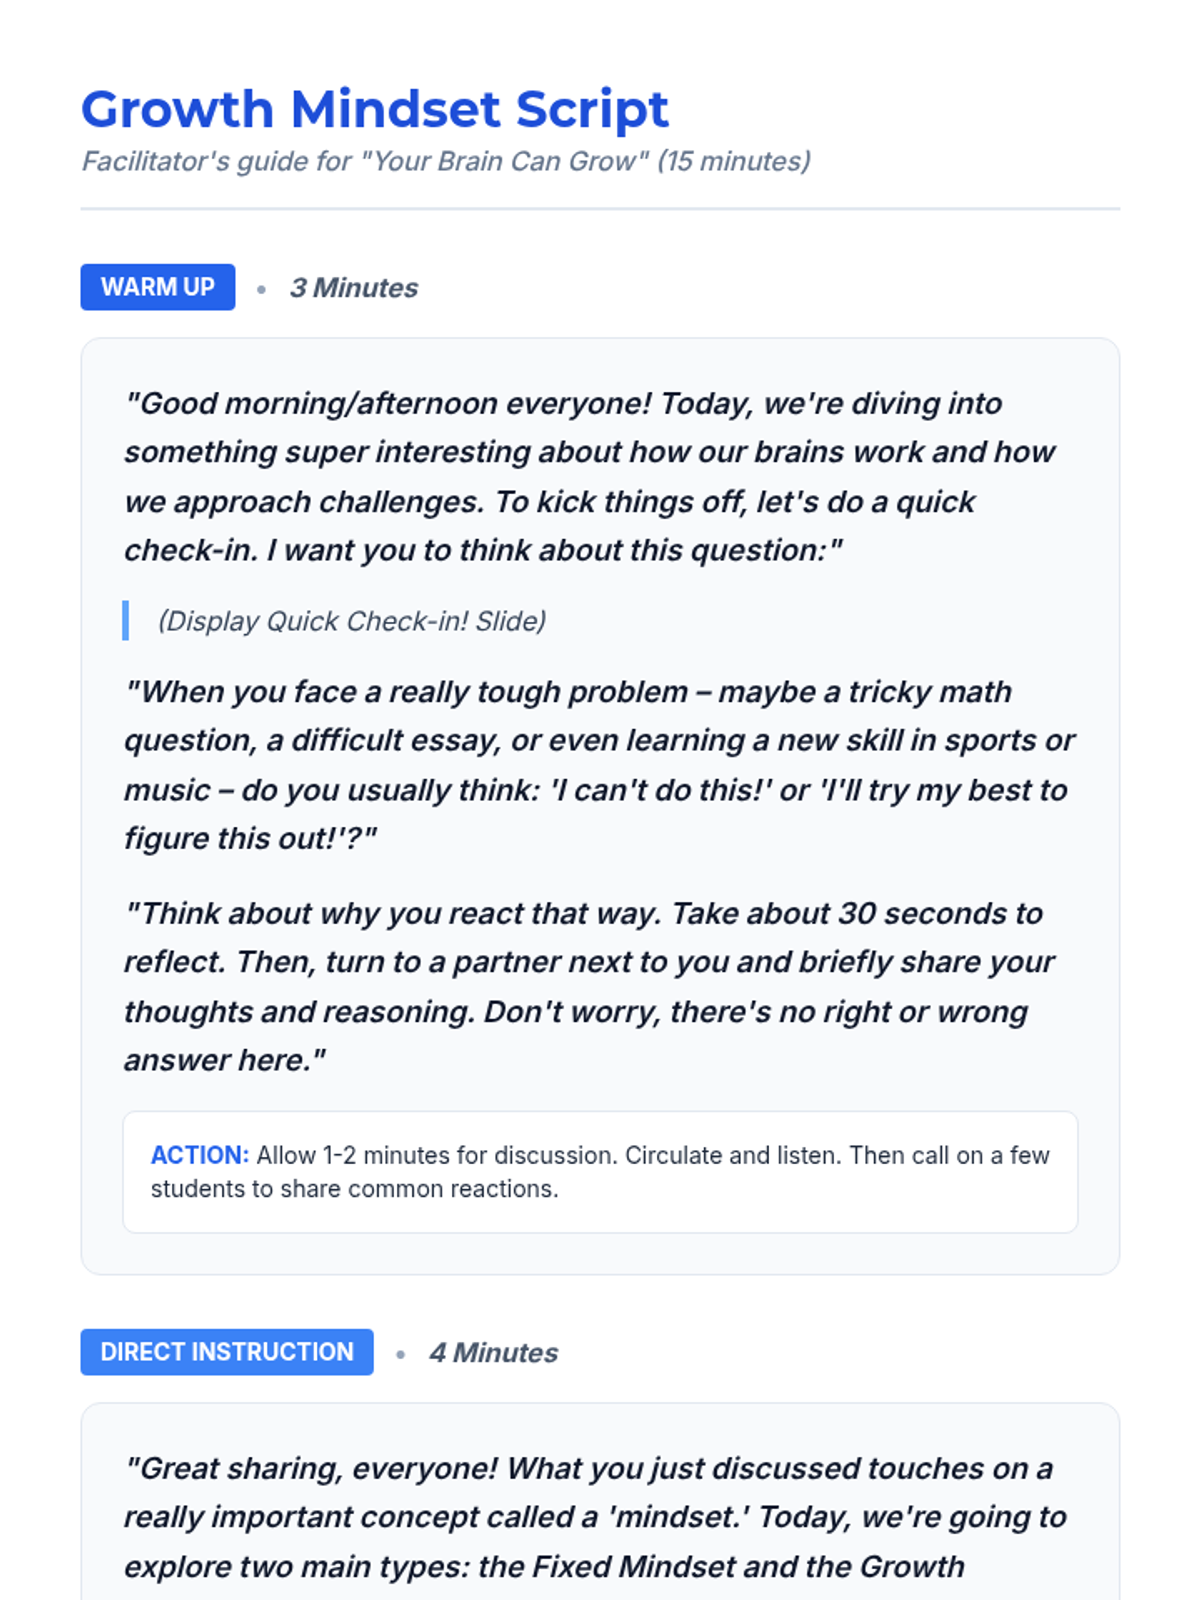Click the 3 Minutes duration label

[x=354, y=288]
